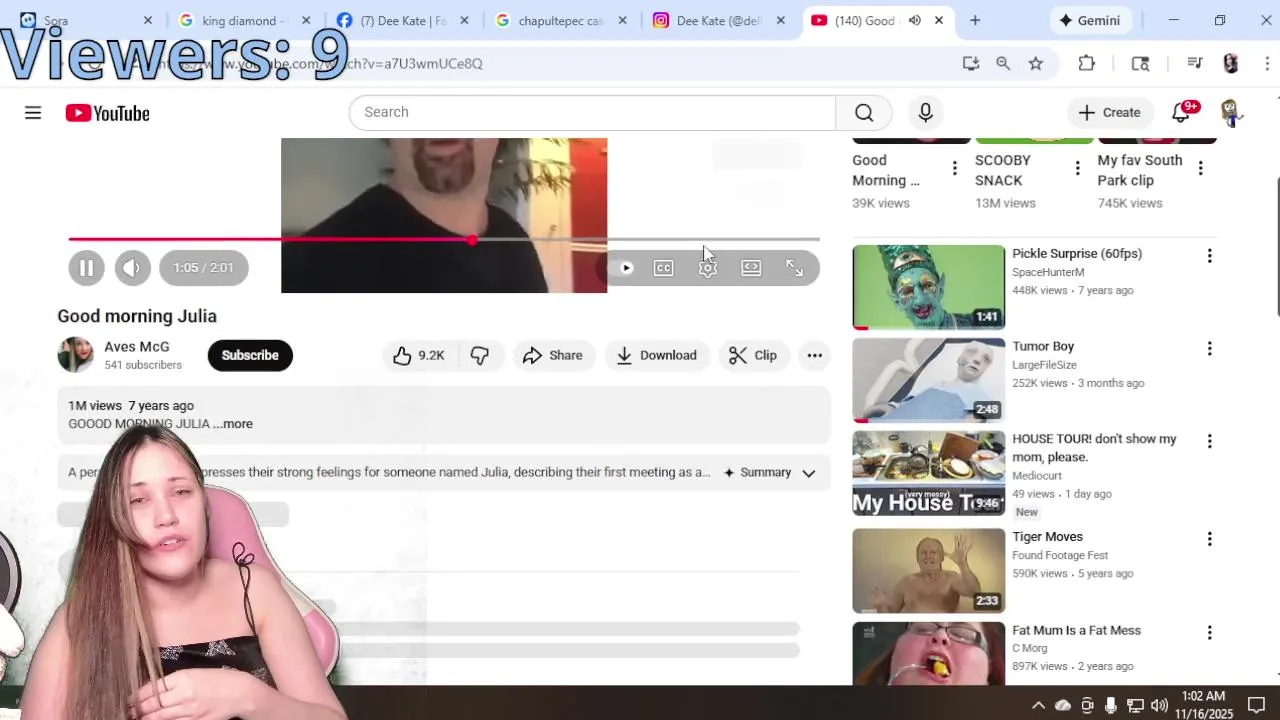Download the video
The image size is (1280, 720).
point(657,355)
